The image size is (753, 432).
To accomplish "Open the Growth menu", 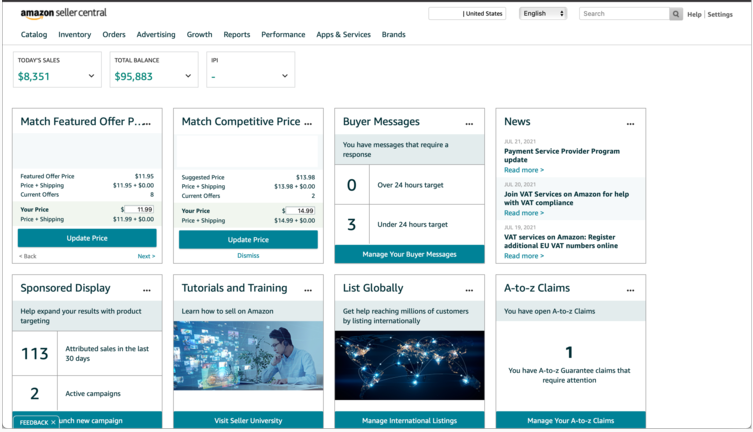I will tap(199, 35).
